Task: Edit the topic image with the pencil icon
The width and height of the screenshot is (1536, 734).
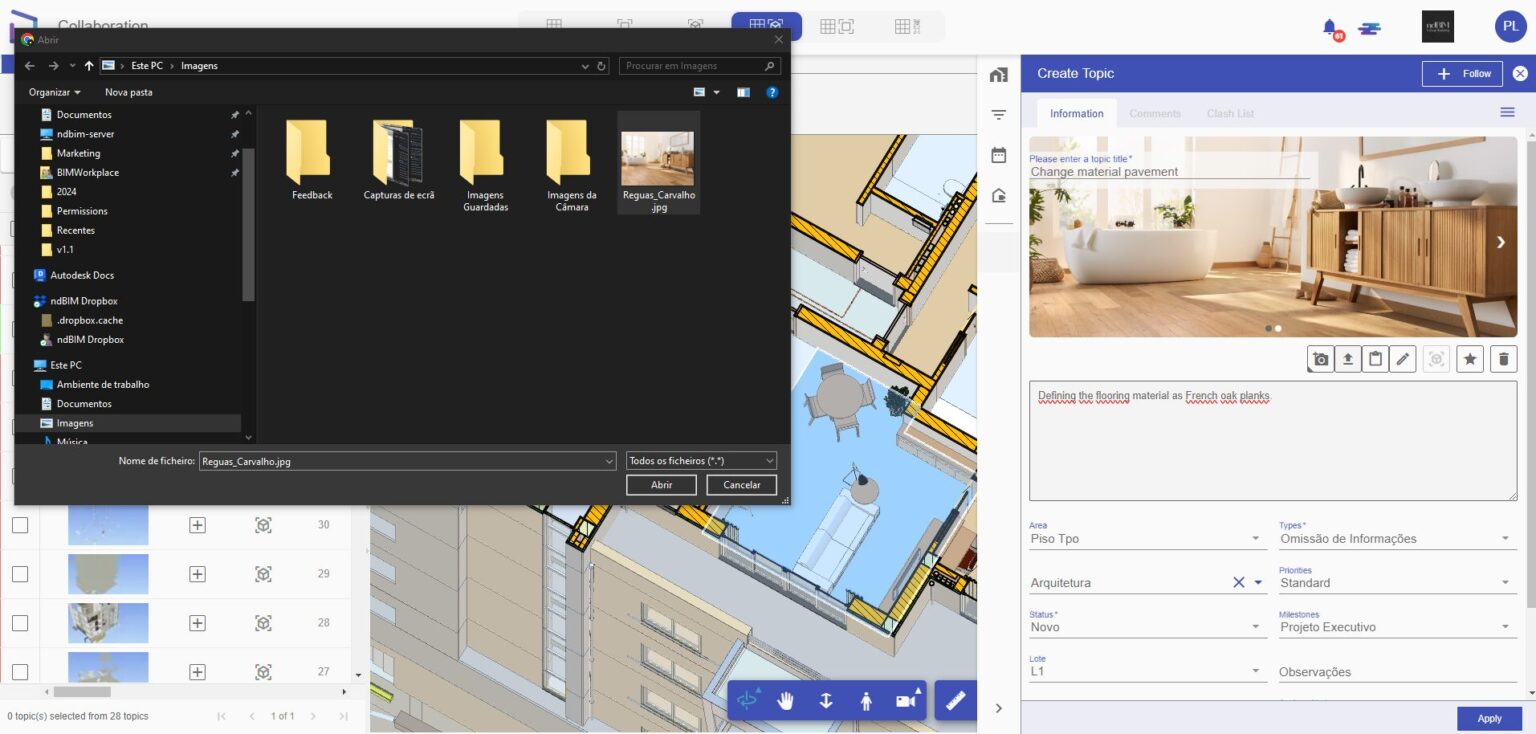Action: click(x=1403, y=358)
